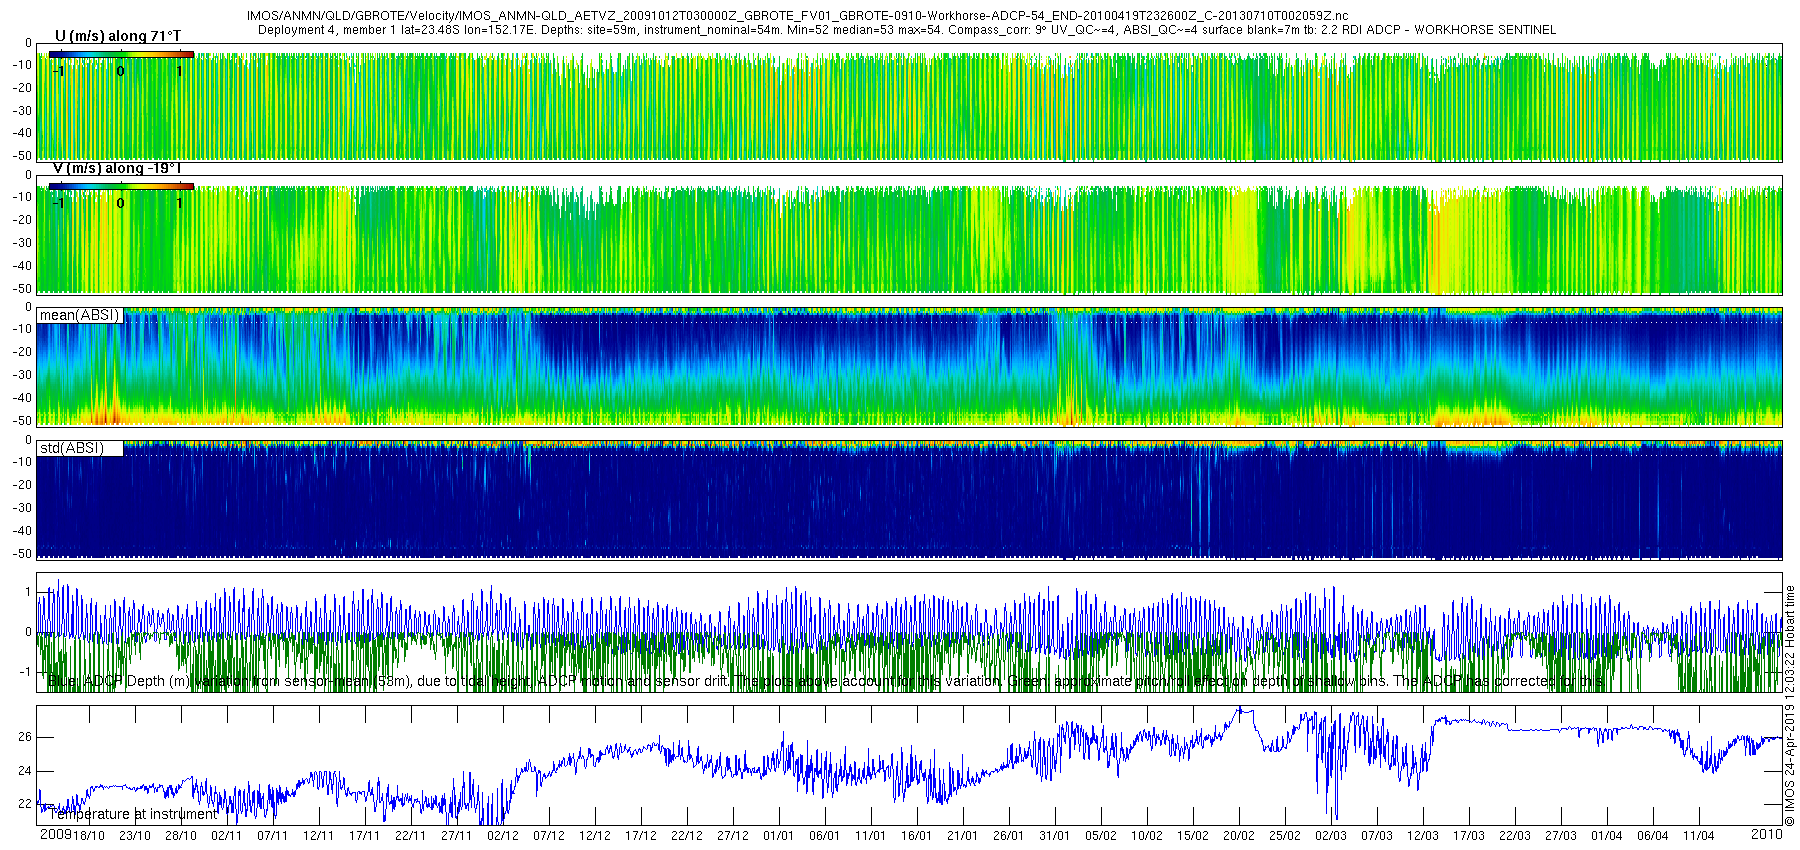
Task: Click the IMOS copyright timestamp on right edge
Action: pyautogui.click(x=1790, y=706)
